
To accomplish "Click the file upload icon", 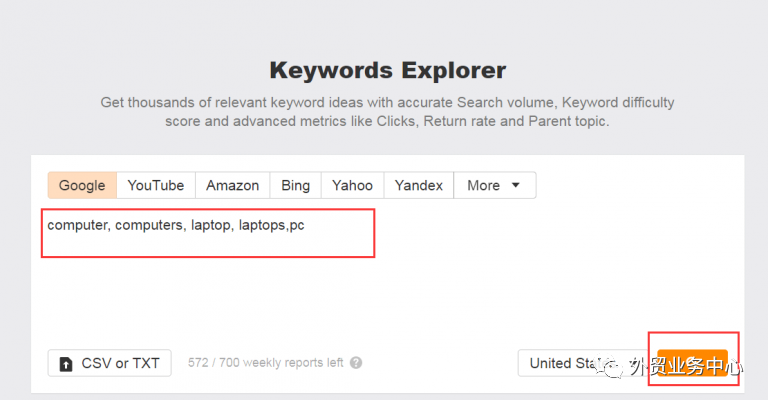I will [66, 364].
